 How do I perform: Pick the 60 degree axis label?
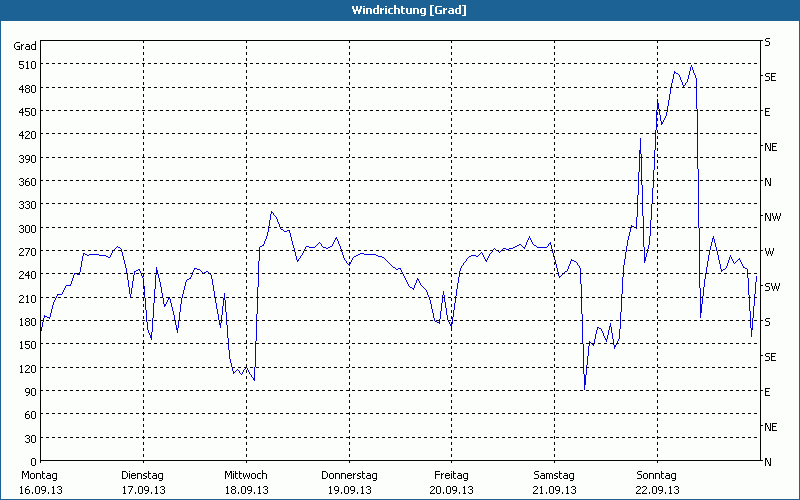(31, 415)
